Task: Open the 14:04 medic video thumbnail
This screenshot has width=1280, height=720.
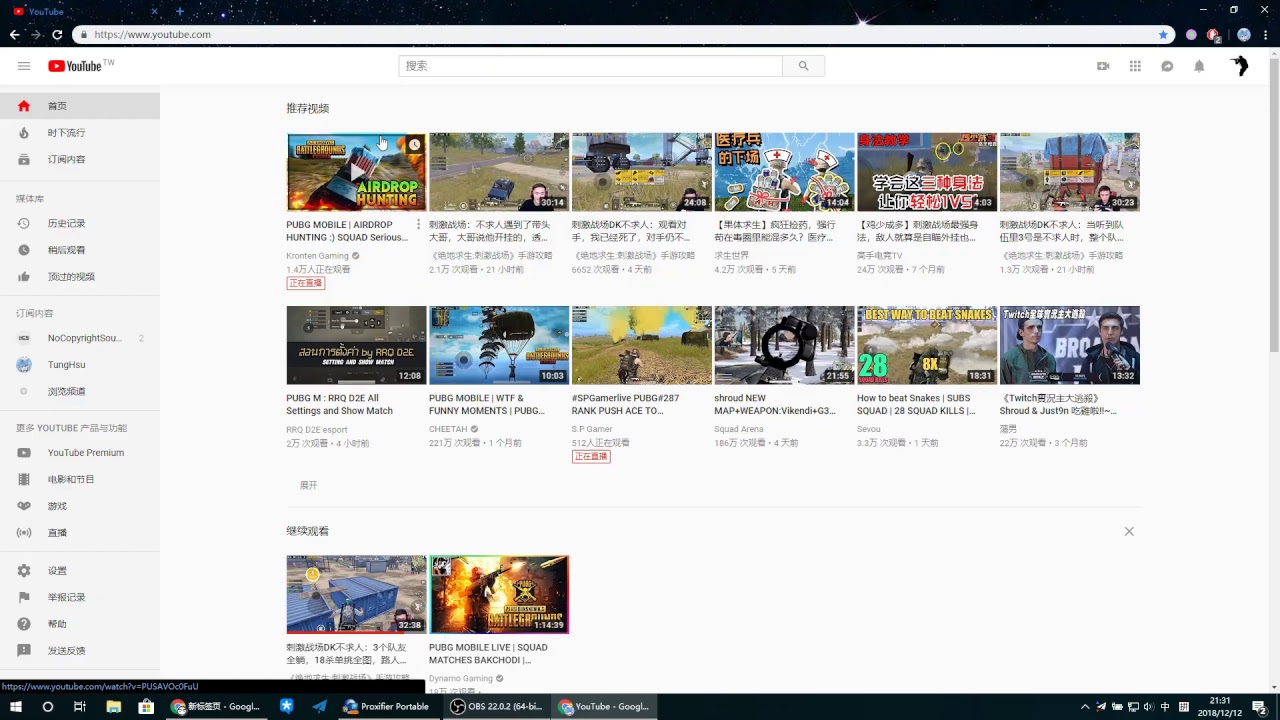Action: pos(784,172)
